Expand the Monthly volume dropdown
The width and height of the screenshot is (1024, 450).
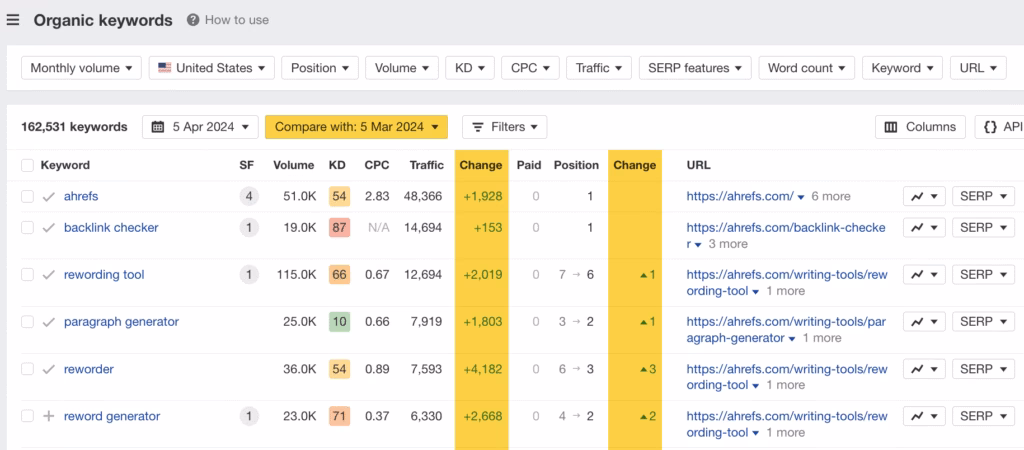click(81, 68)
